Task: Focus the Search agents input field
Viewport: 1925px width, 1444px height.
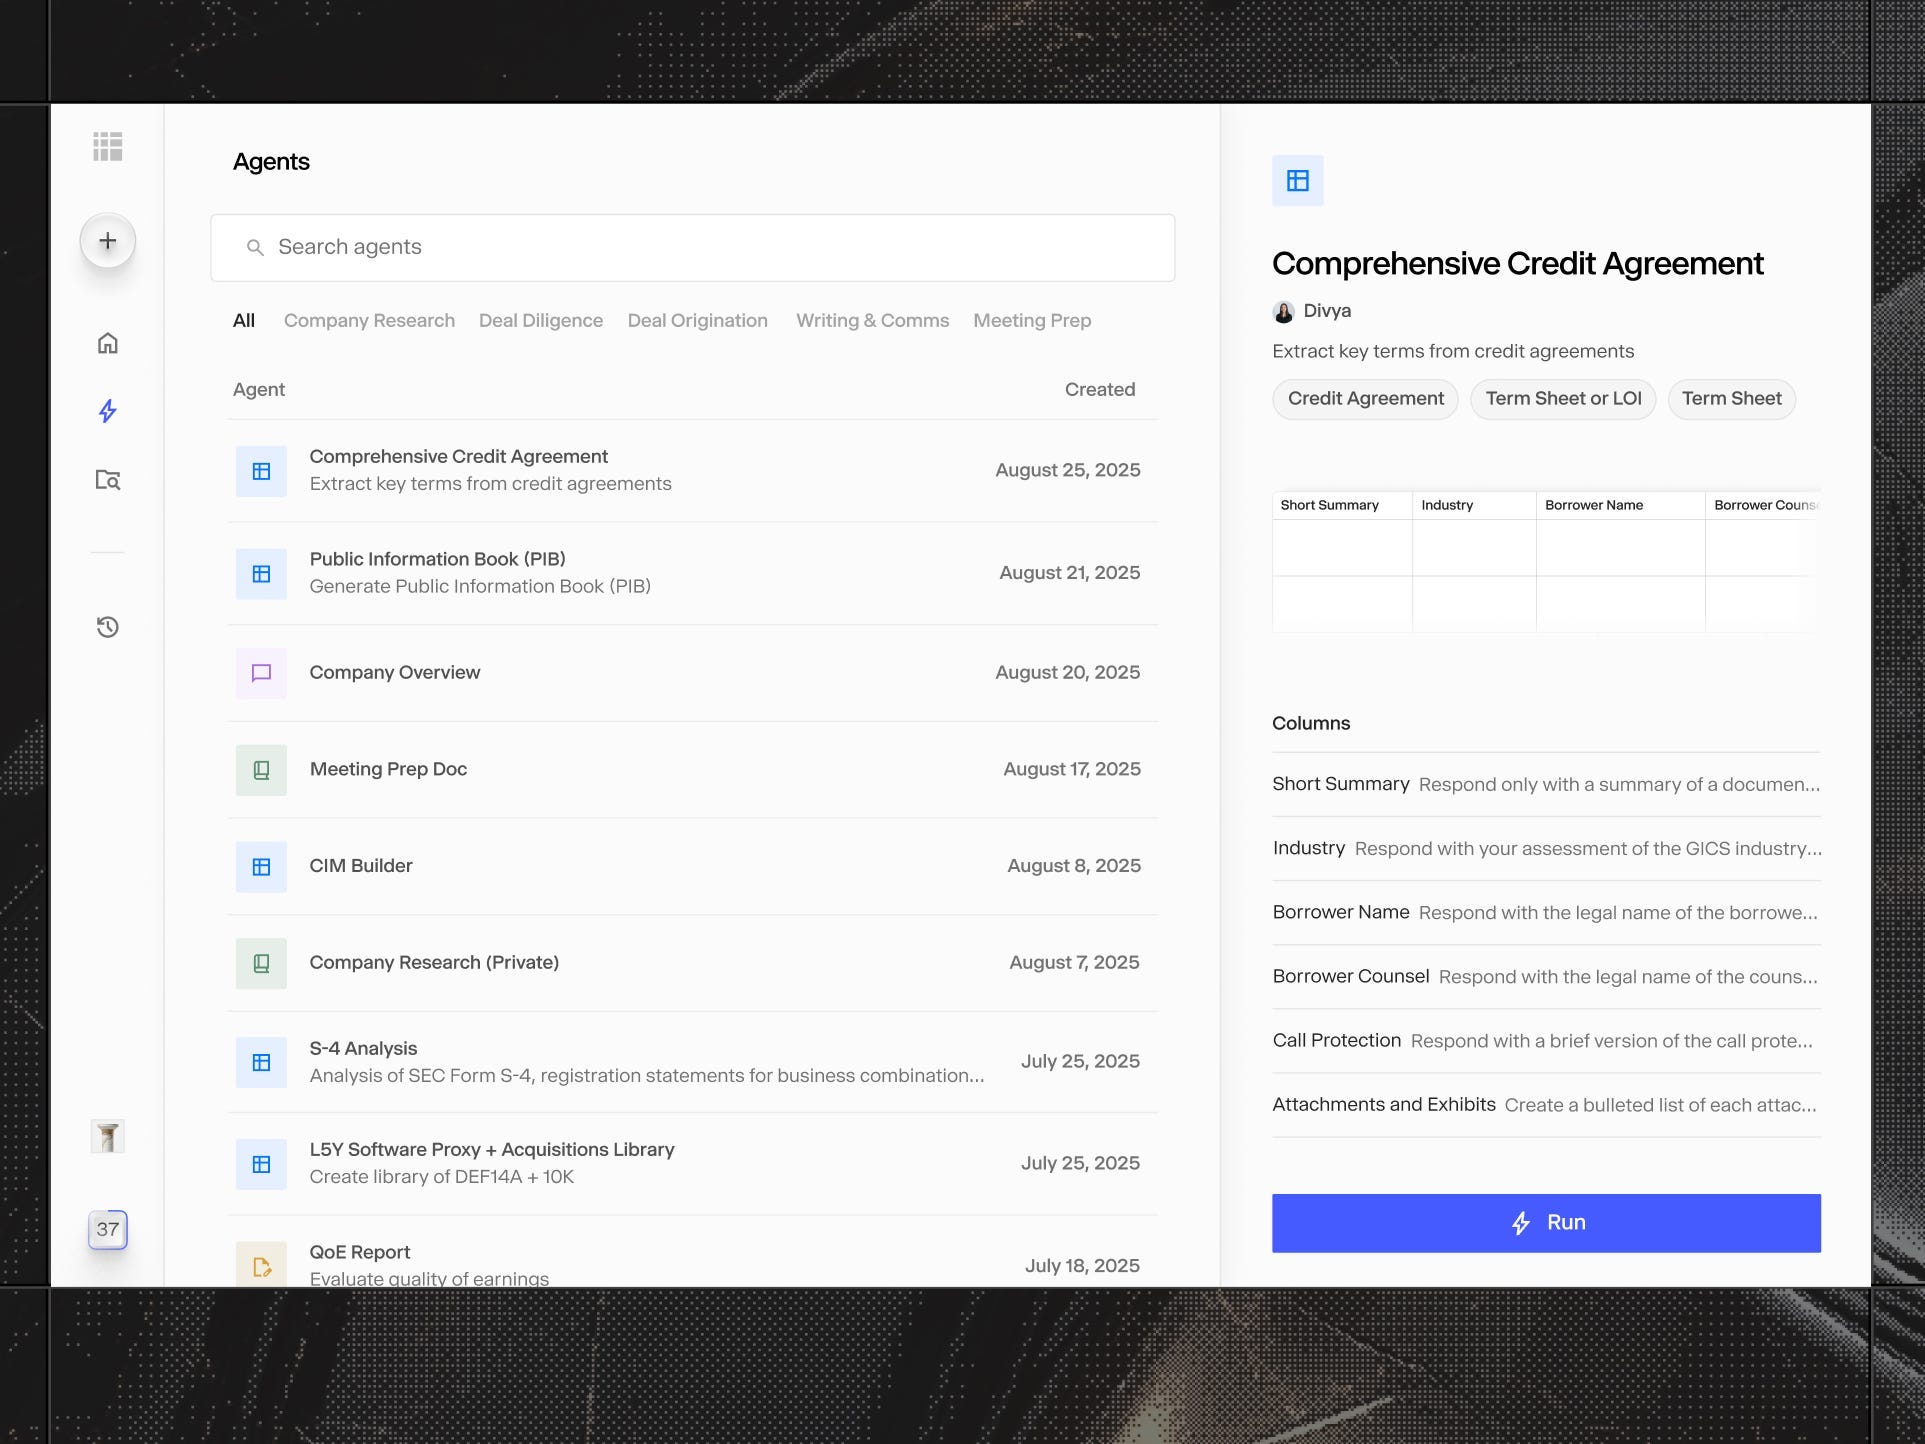Action: click(x=692, y=247)
